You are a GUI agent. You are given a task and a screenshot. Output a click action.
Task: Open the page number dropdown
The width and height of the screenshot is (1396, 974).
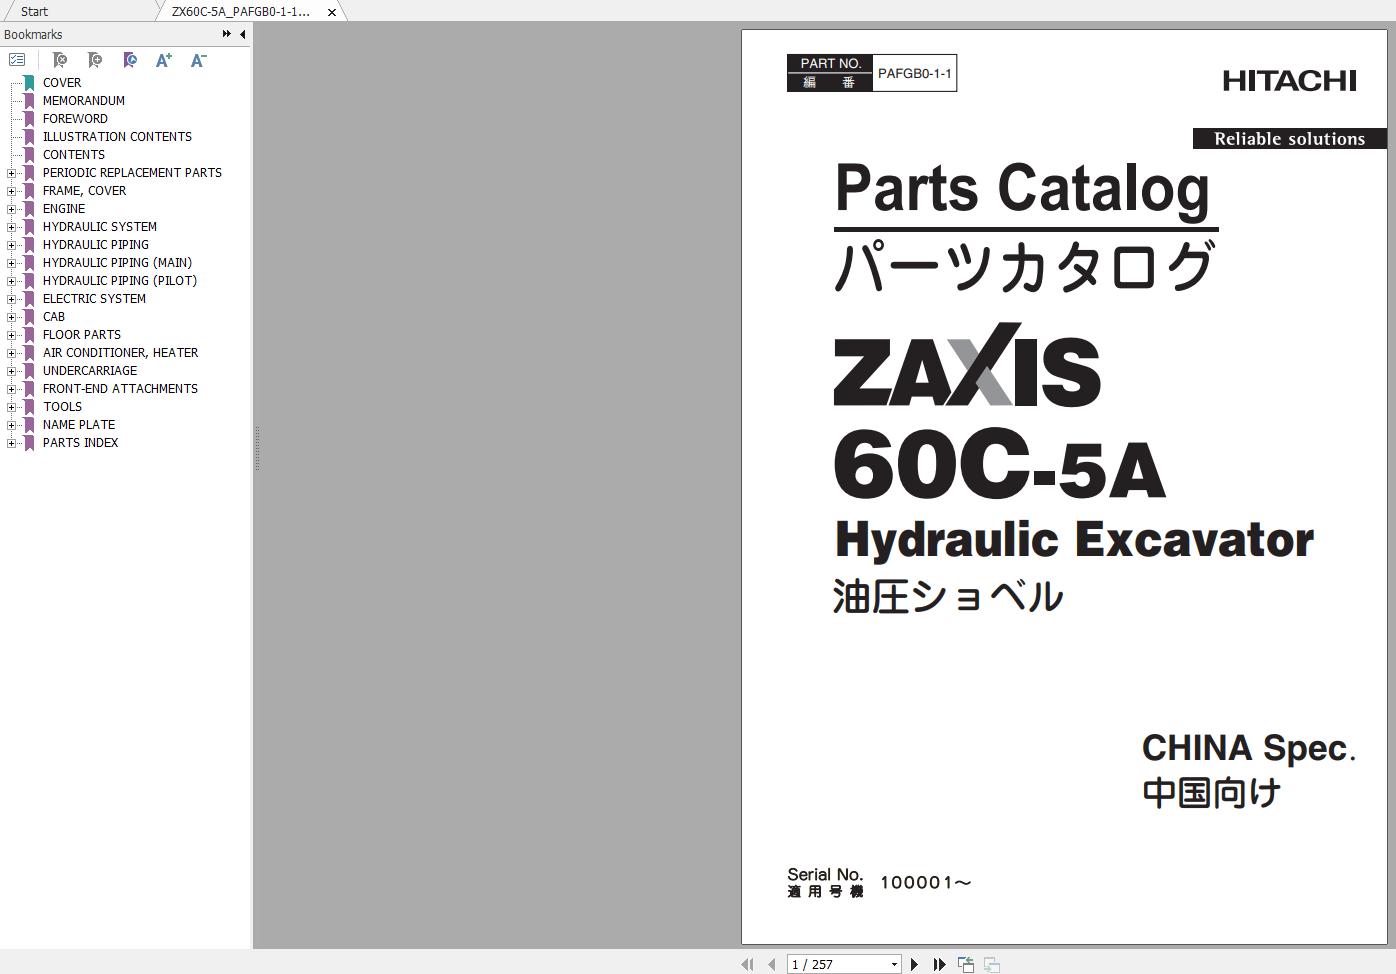pos(894,964)
